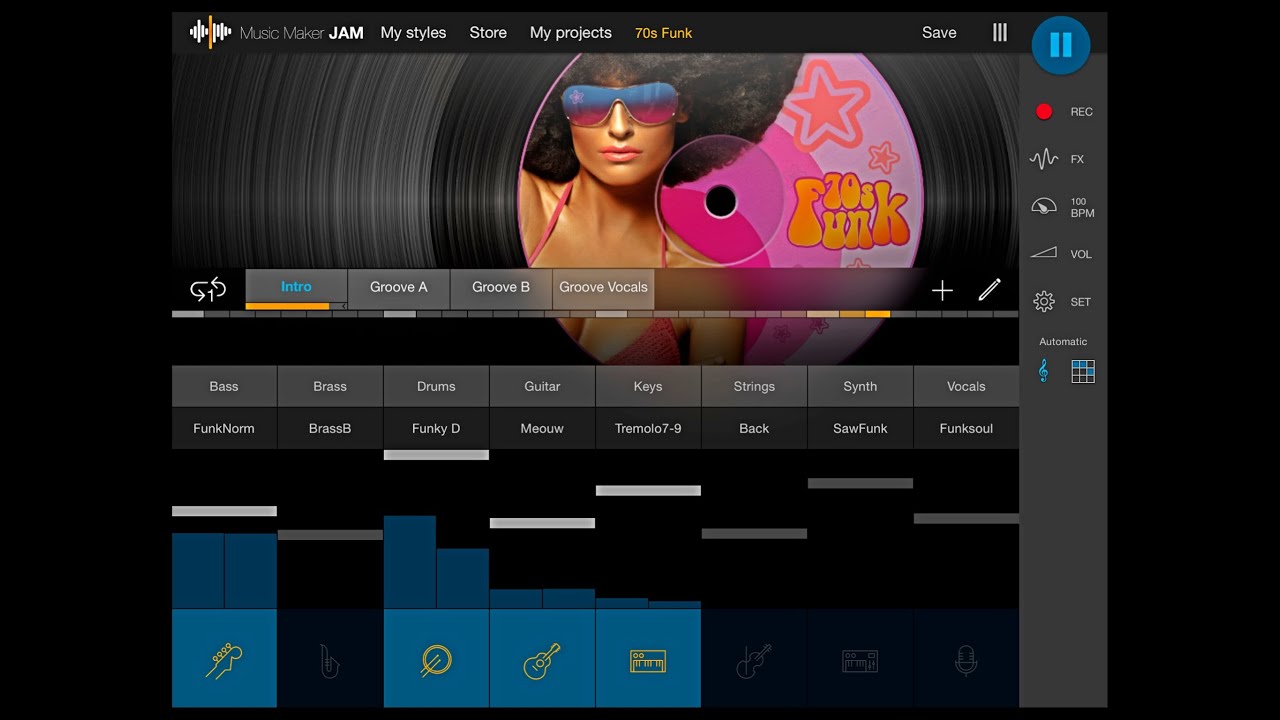Select the Intro part tab
The height and width of the screenshot is (720, 1280).
click(x=296, y=287)
